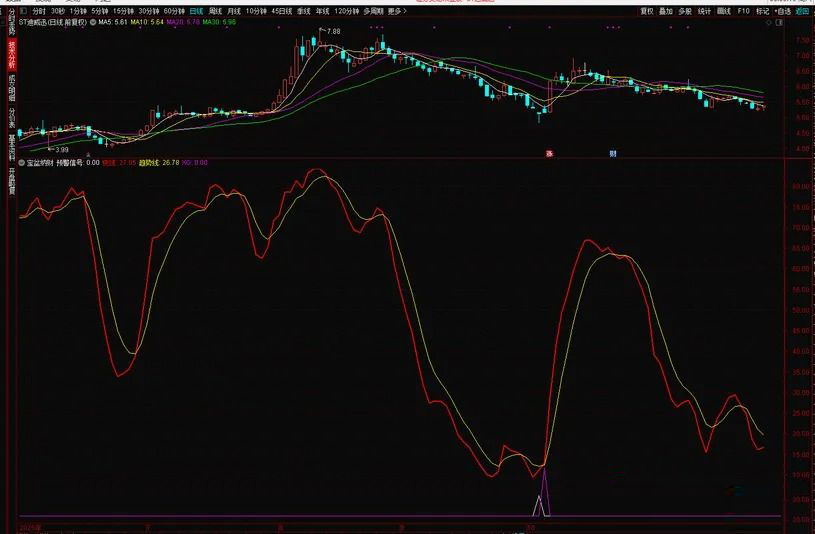Open the 复权 adjustment menu

(x=647, y=11)
